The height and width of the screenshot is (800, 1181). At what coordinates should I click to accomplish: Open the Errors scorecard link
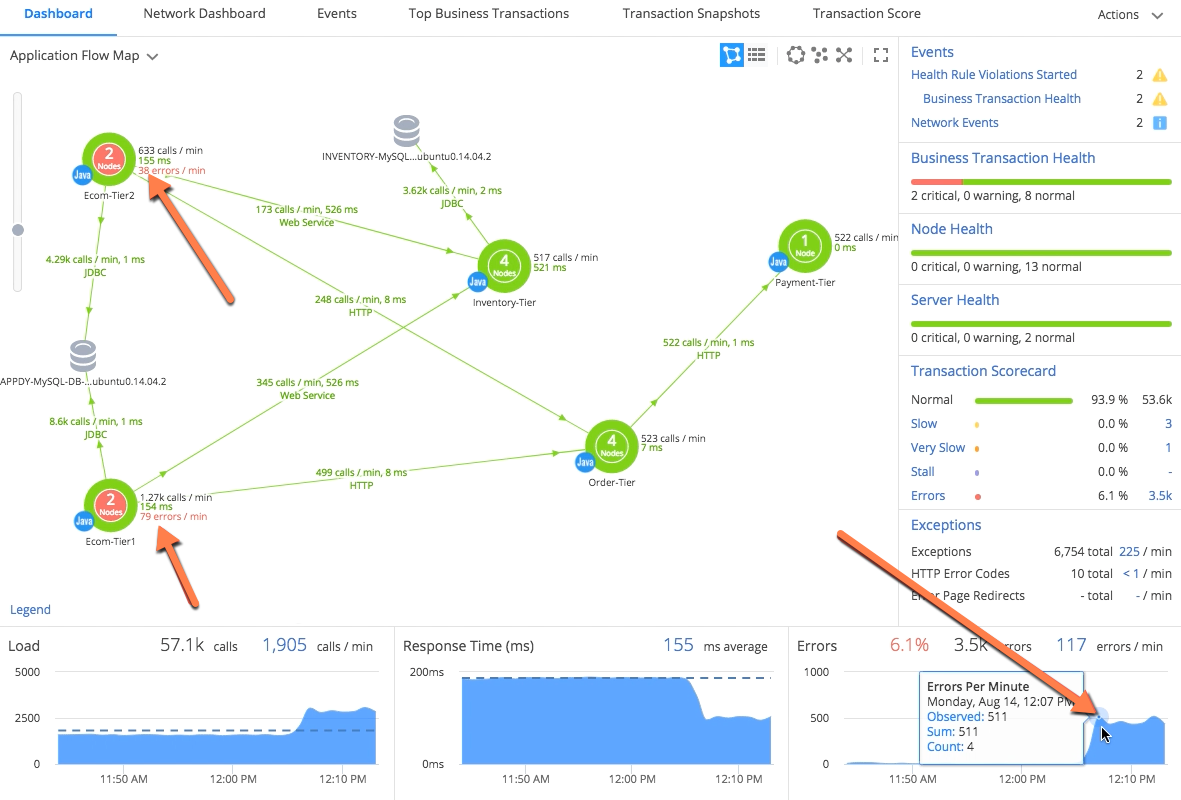tap(928, 496)
